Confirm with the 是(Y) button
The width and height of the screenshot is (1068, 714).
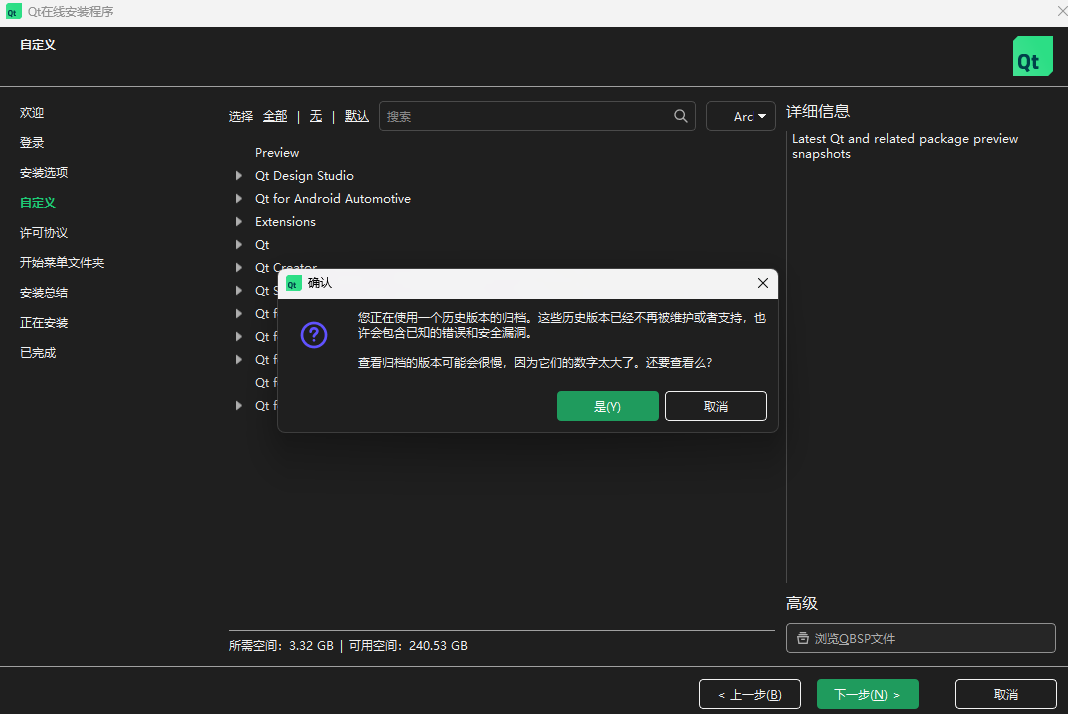click(608, 406)
